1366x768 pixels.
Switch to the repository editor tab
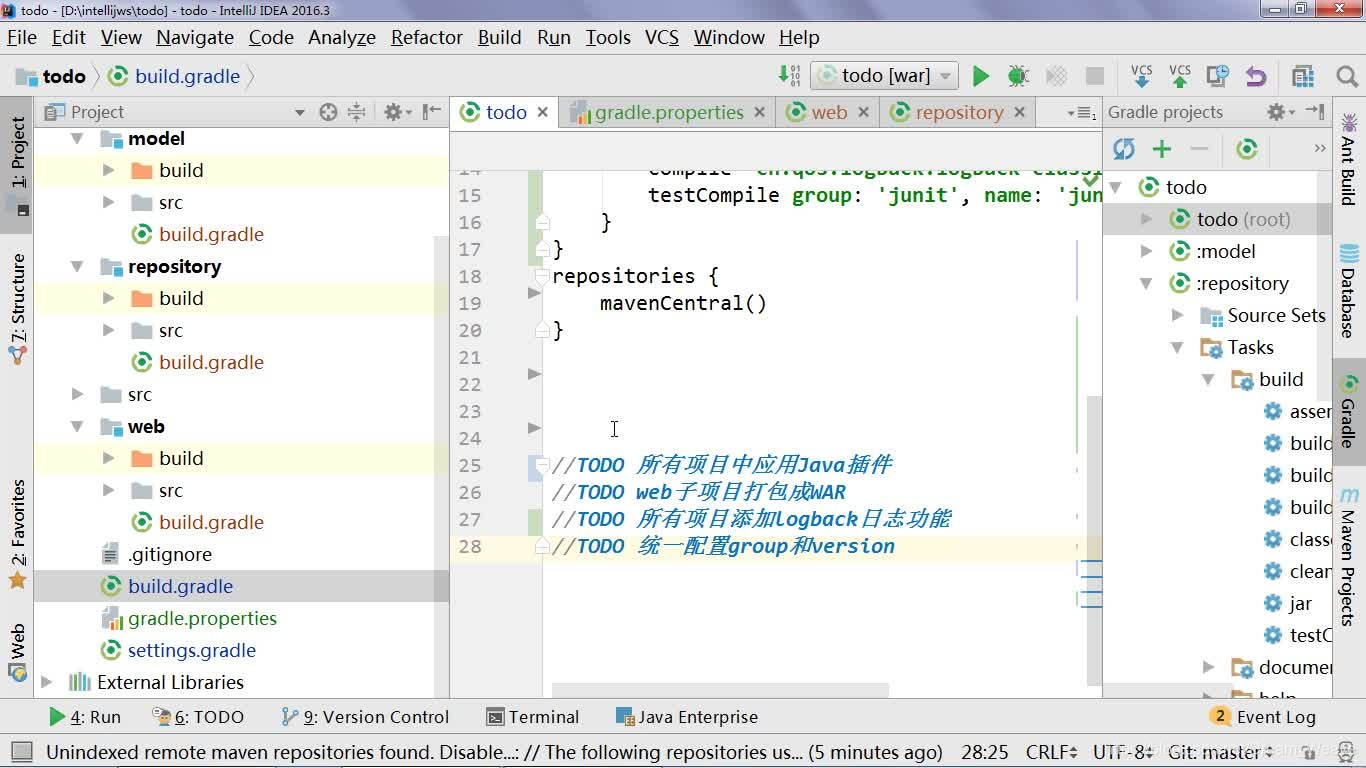958,113
